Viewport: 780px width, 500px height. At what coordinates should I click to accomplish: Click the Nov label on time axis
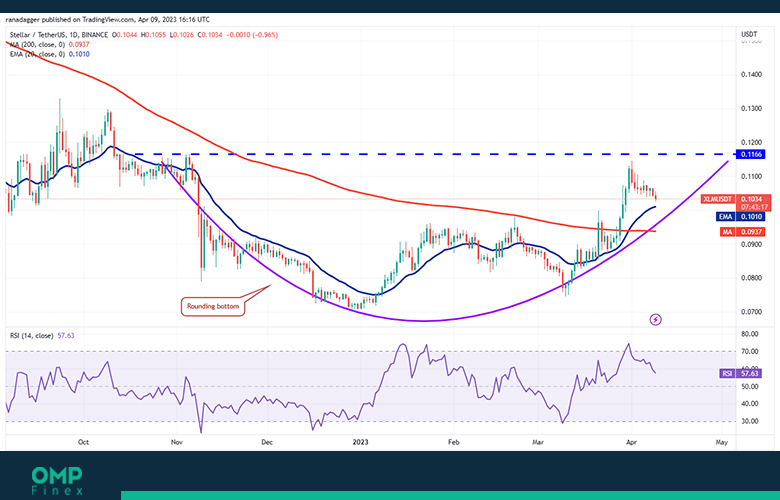tap(176, 442)
